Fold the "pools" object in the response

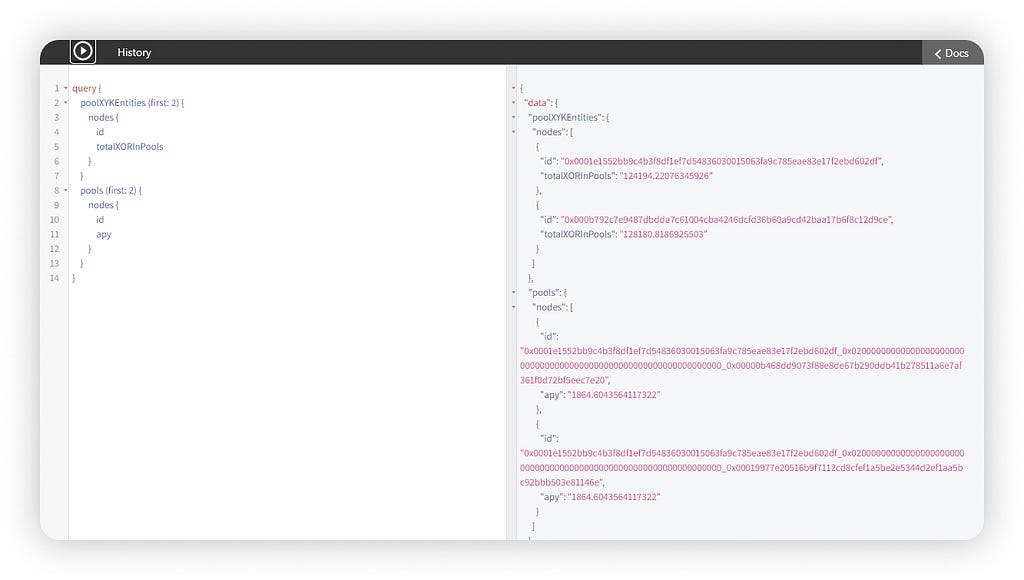(513, 293)
